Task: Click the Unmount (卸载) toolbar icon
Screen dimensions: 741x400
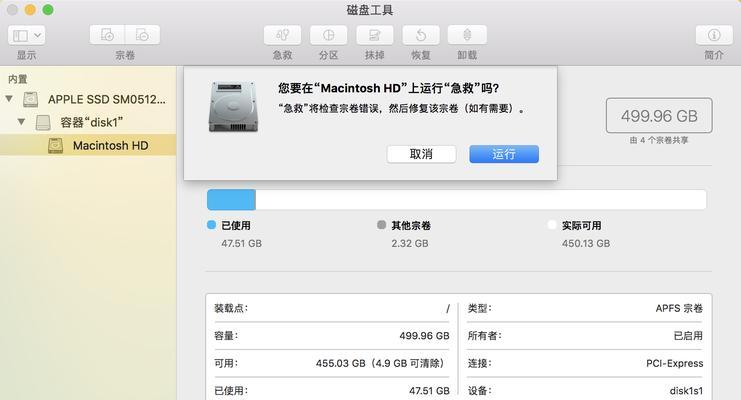Action: [x=467, y=35]
